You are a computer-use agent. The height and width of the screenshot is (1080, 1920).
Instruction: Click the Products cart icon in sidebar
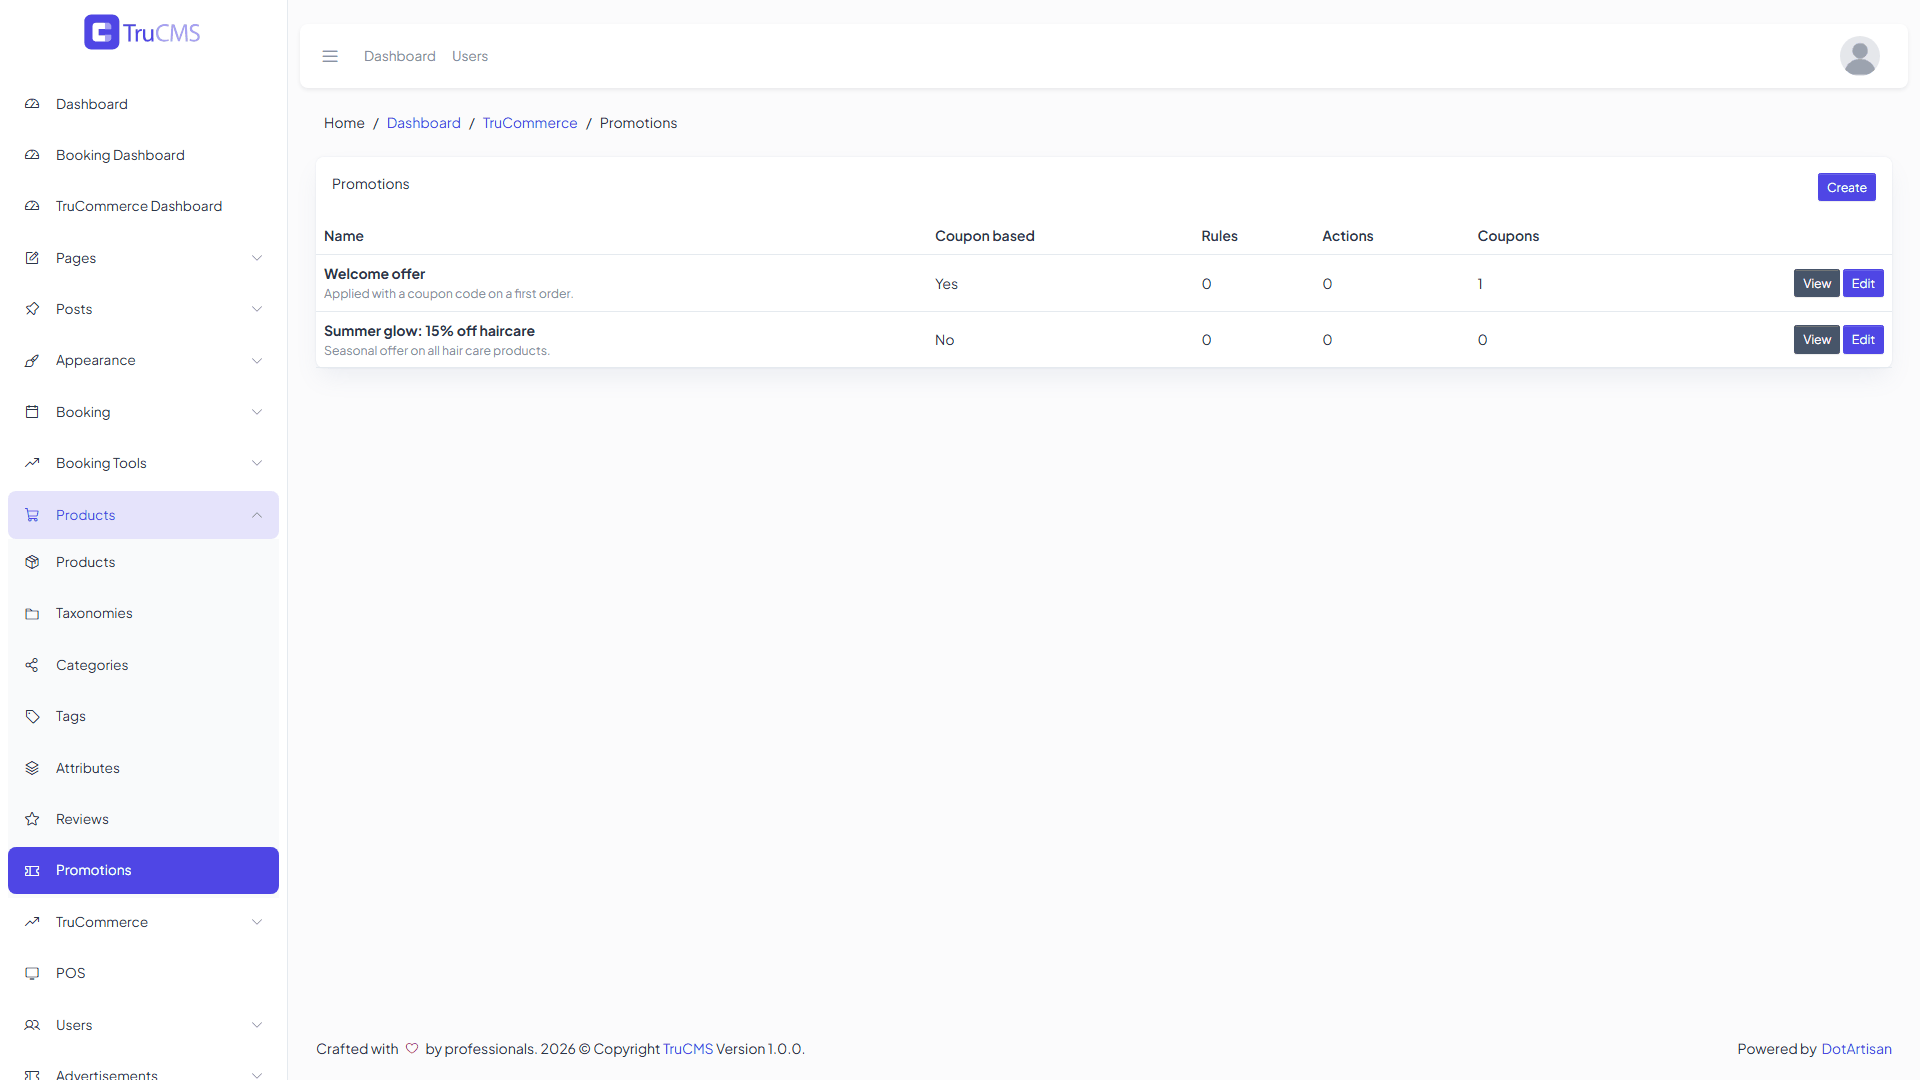tap(32, 515)
